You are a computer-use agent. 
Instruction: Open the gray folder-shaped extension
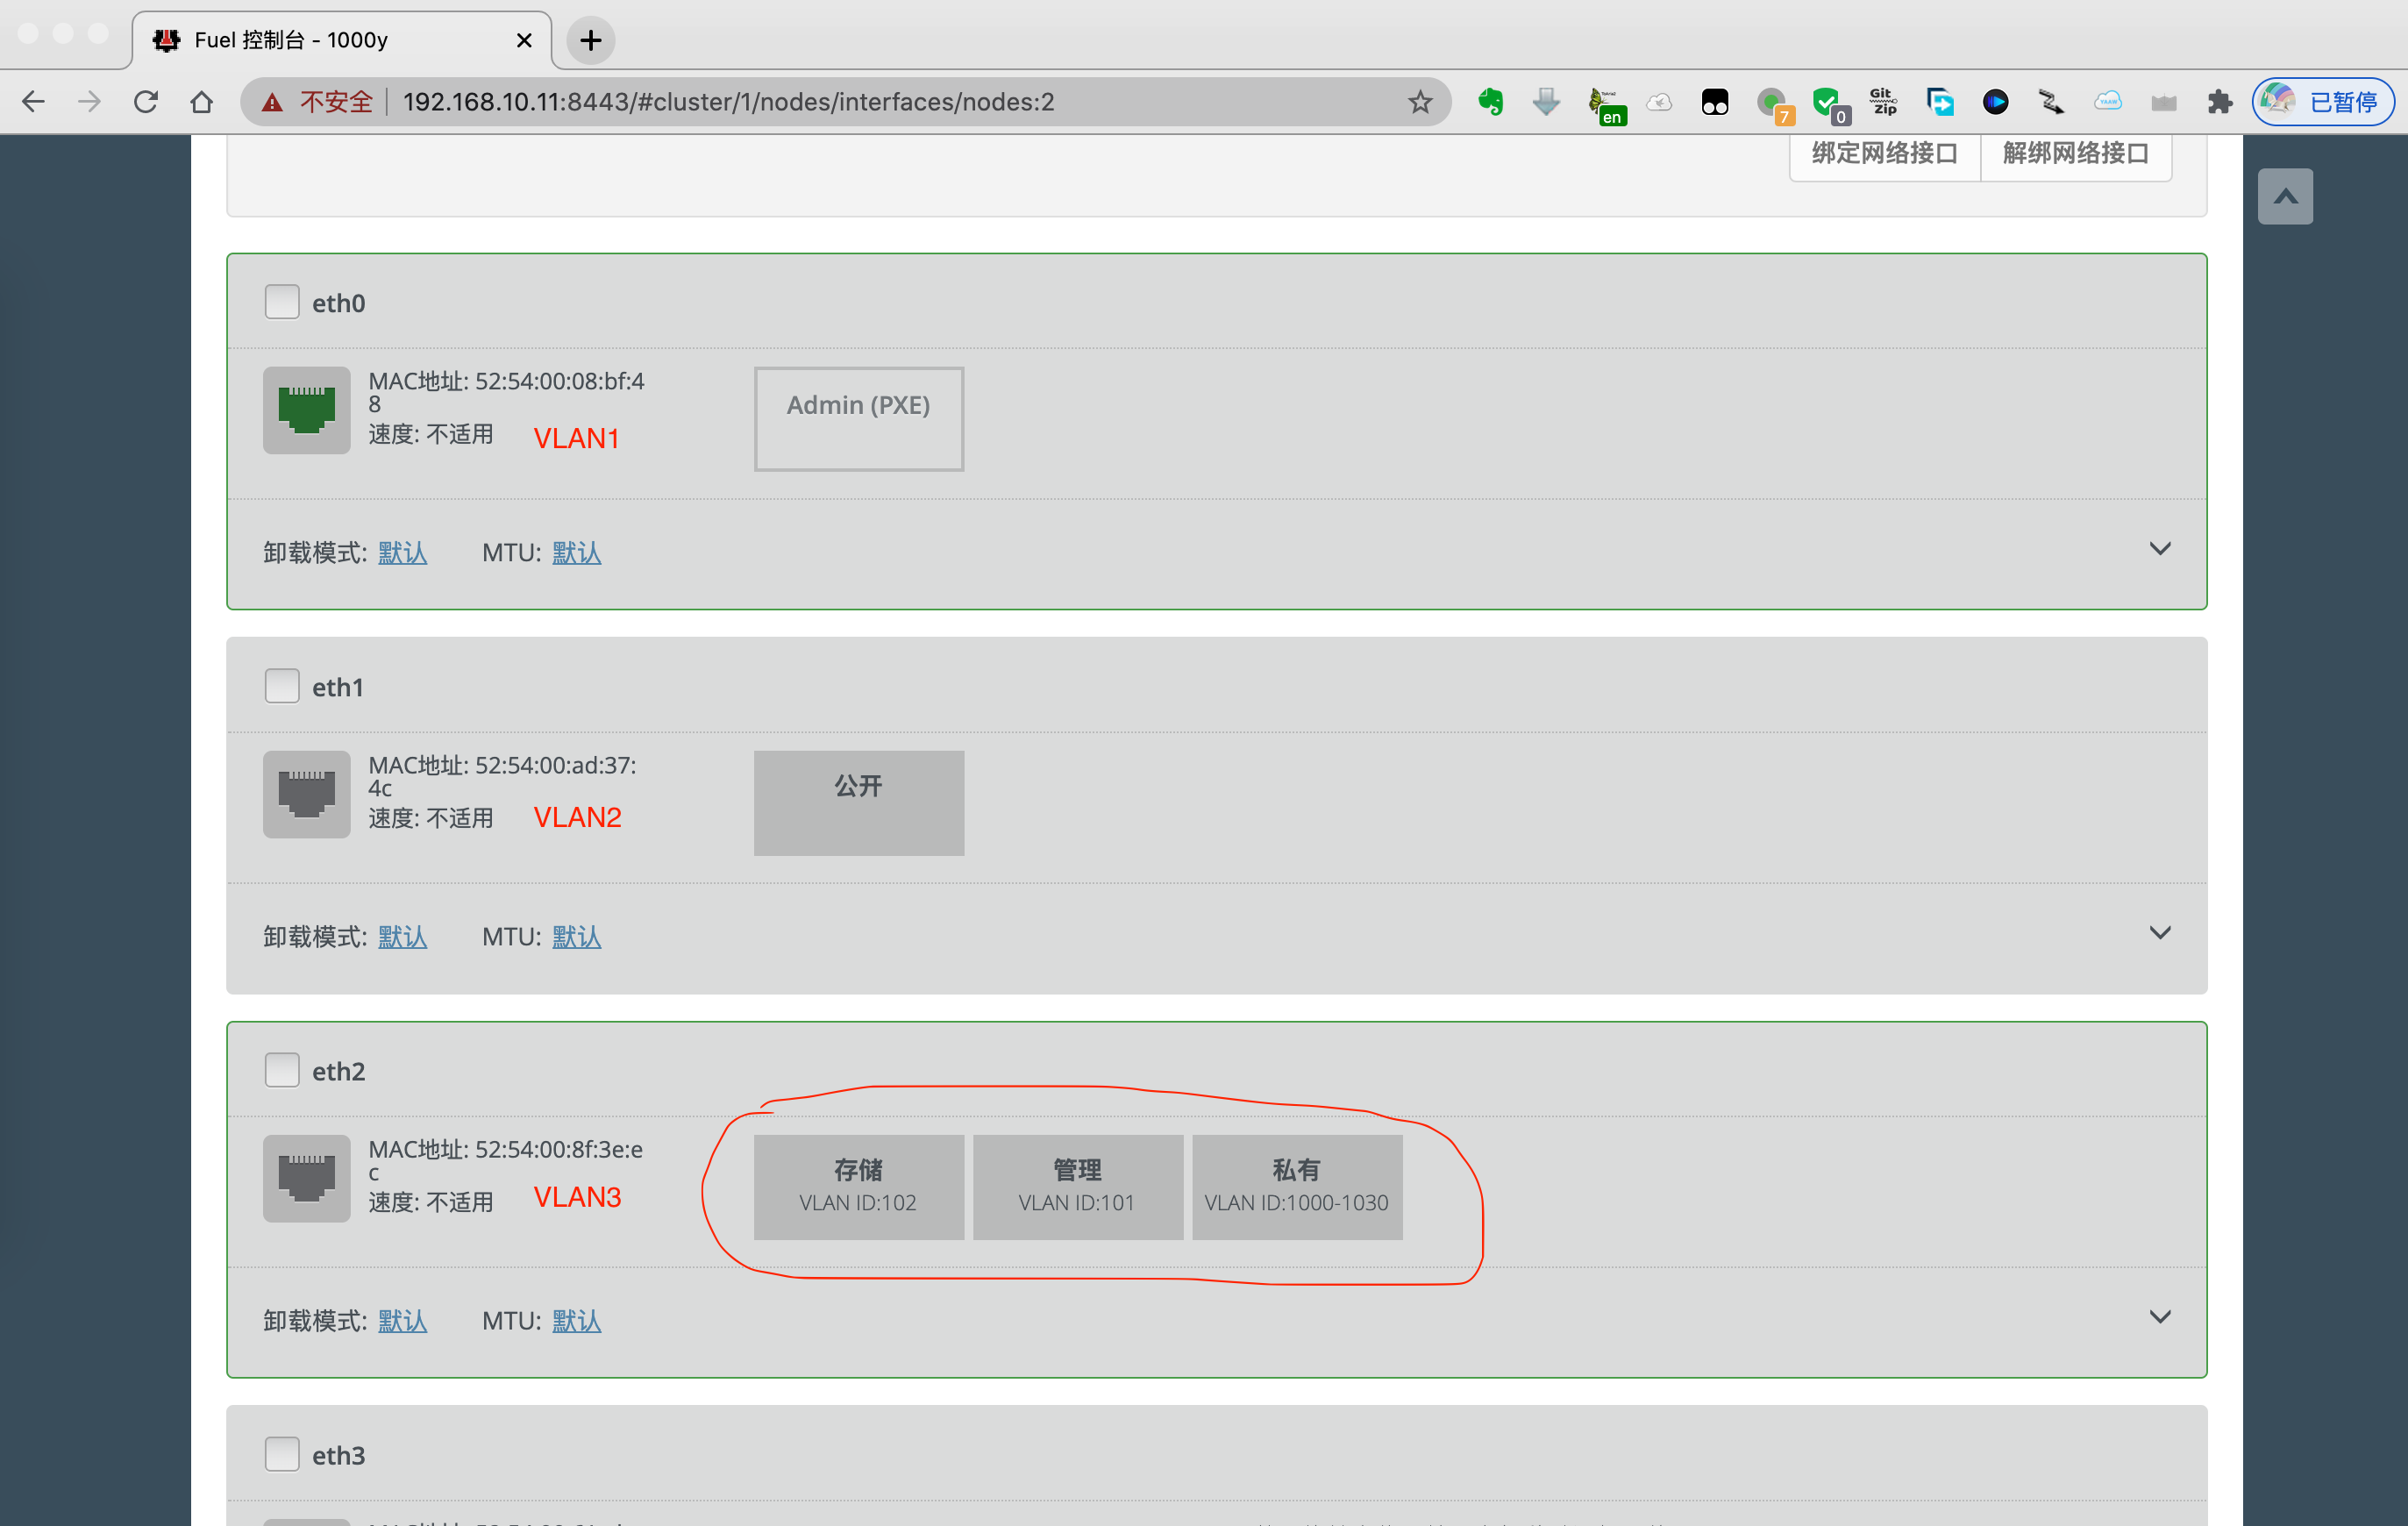2164,103
